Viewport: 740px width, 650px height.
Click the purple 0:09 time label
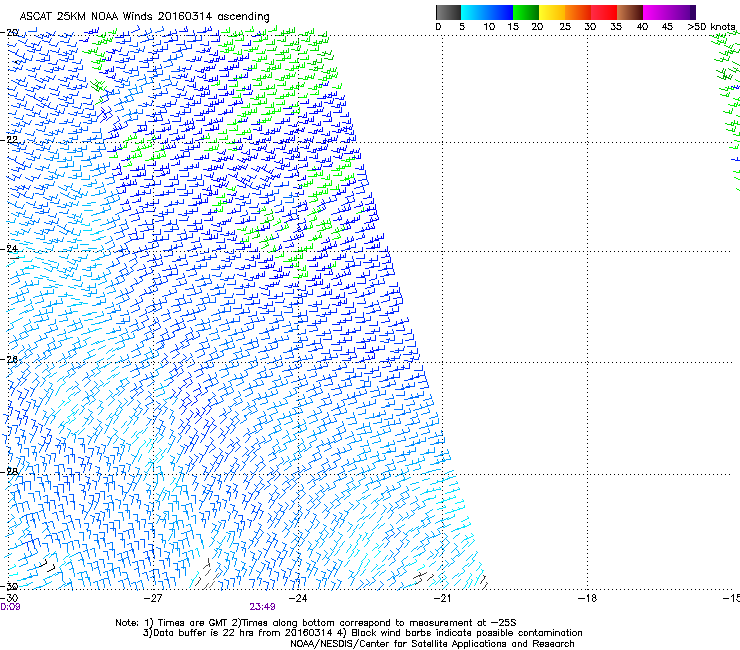click(10, 607)
